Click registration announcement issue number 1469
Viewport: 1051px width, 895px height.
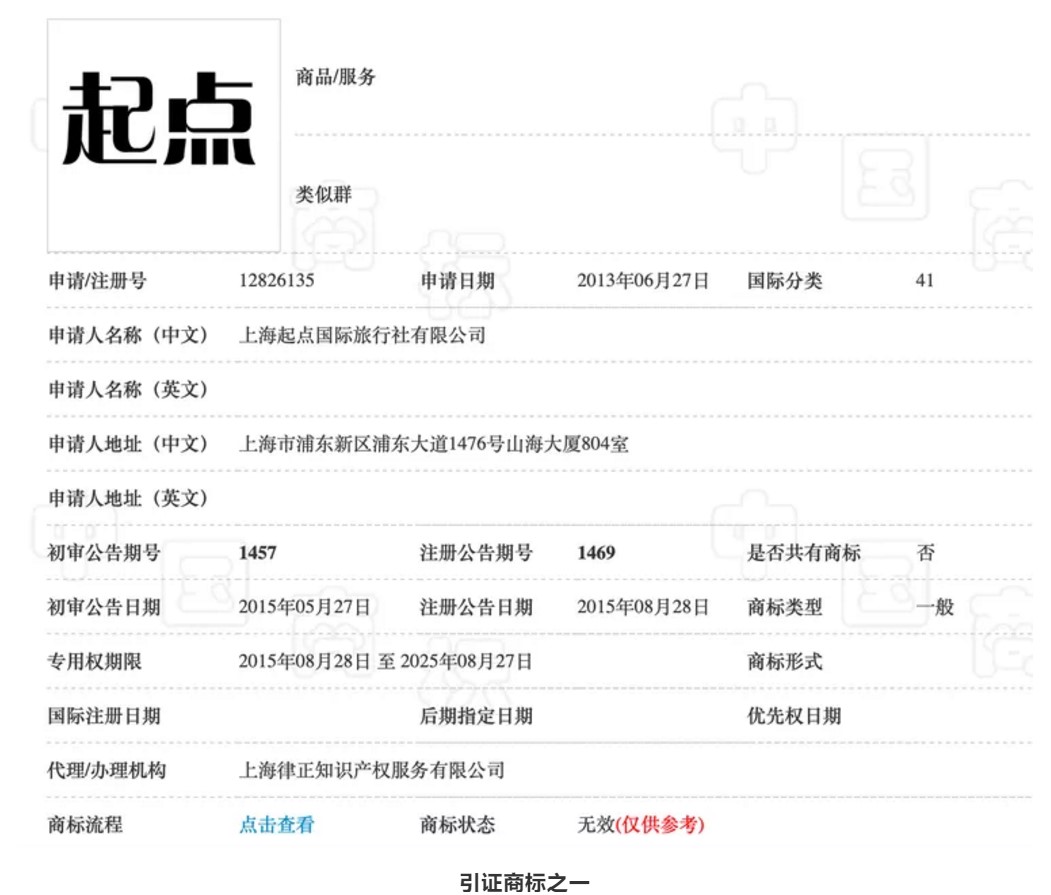pyautogui.click(x=596, y=553)
